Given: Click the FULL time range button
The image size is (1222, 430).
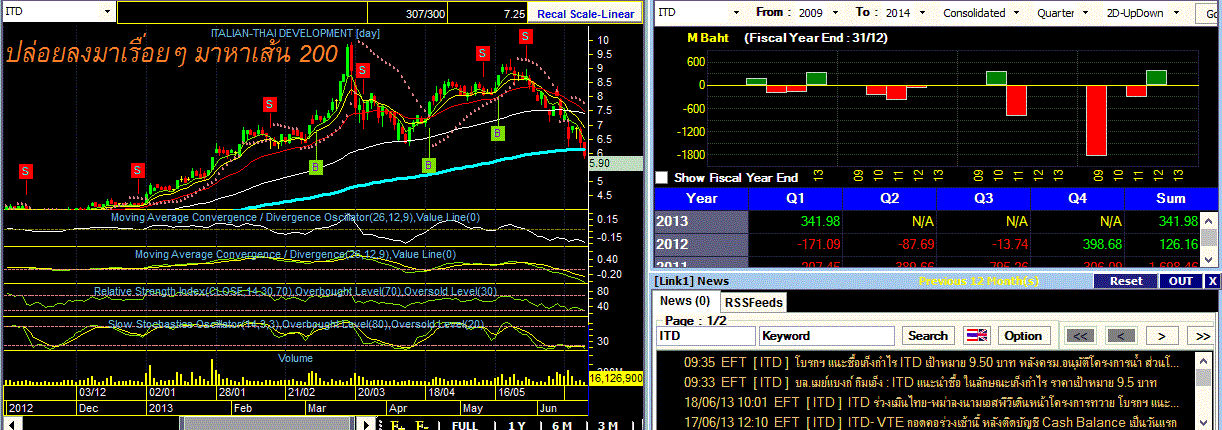Looking at the screenshot, I should [466, 424].
